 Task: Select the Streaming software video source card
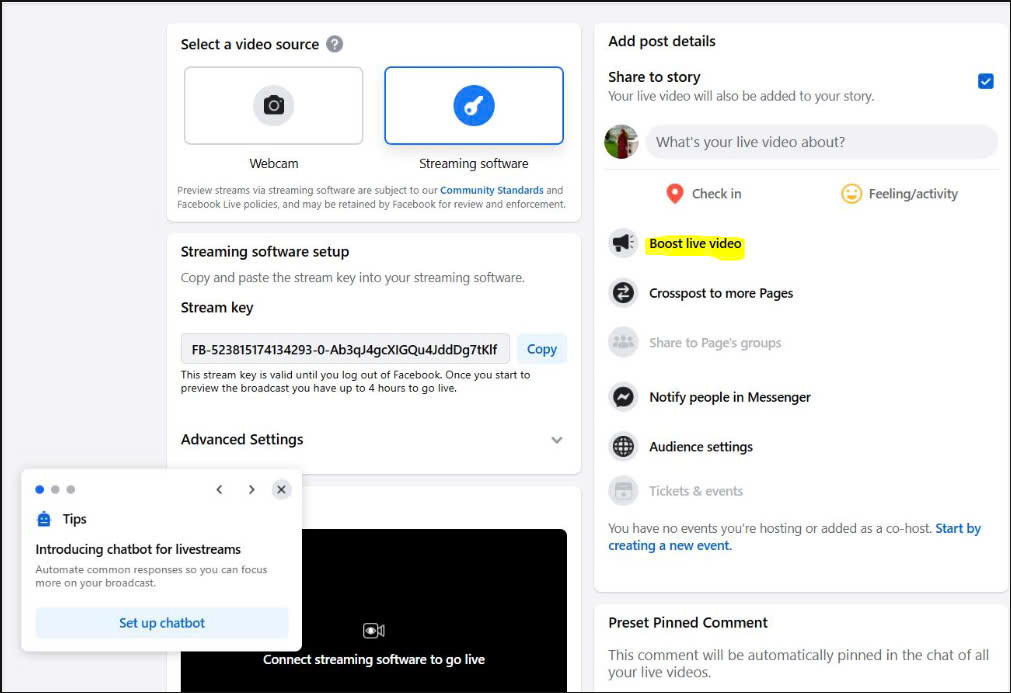474,106
